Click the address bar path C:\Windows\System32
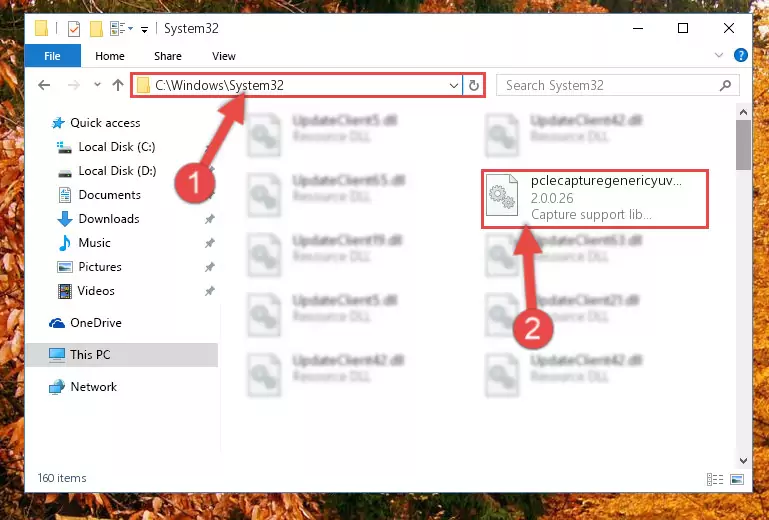 (x=219, y=85)
